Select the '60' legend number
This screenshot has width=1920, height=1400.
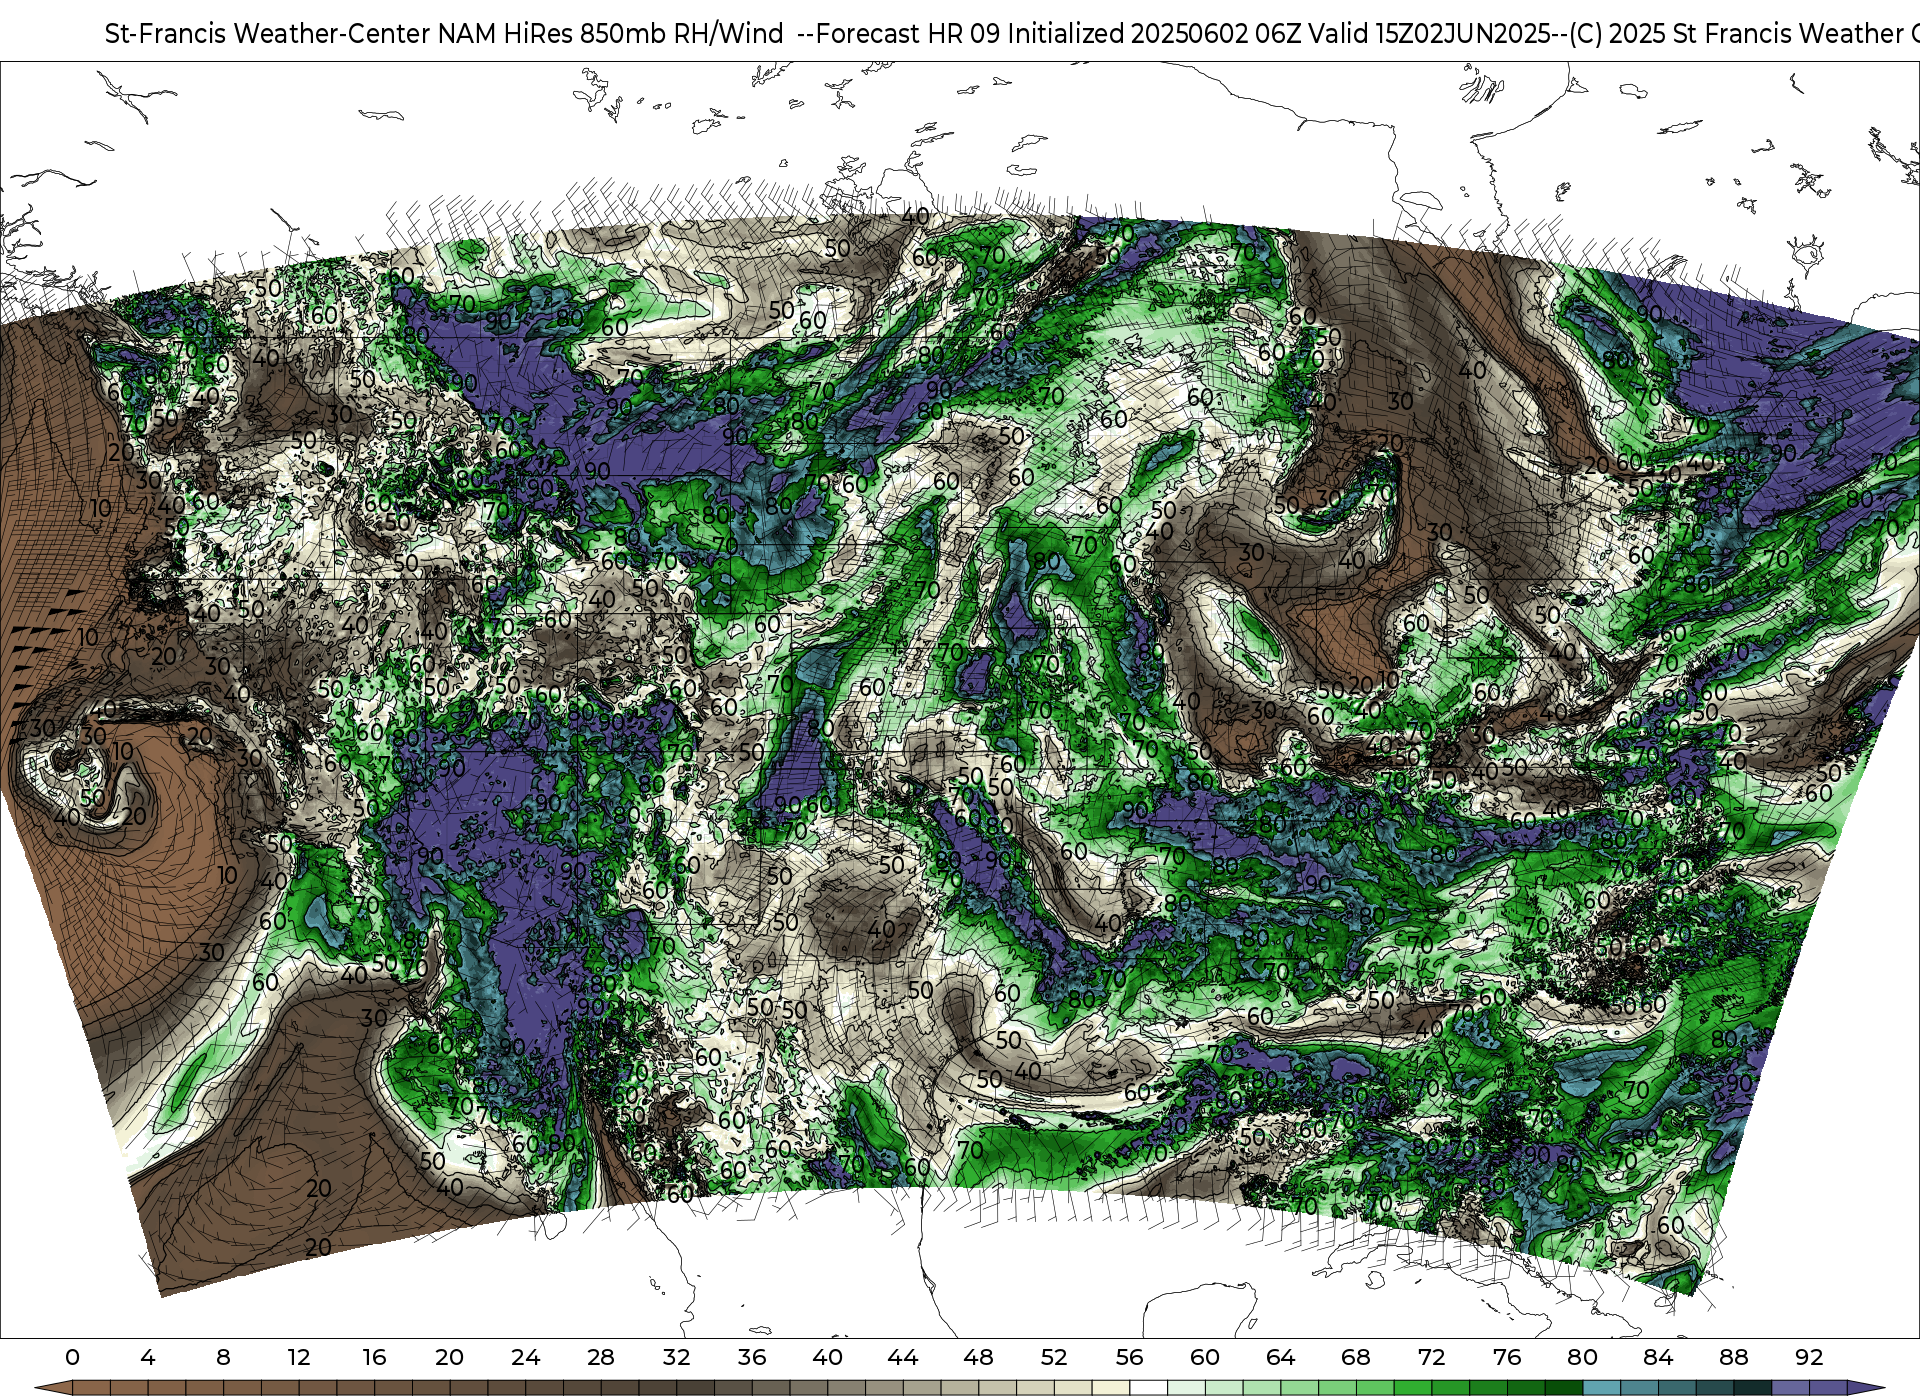[1205, 1358]
